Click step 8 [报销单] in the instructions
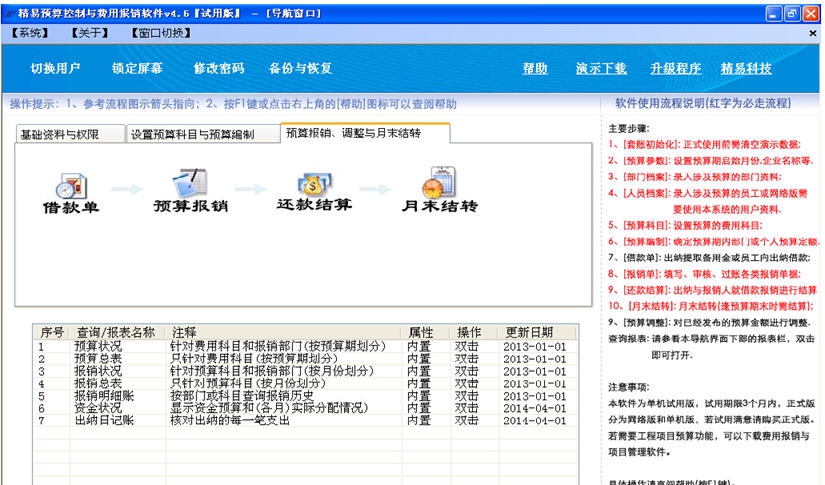The width and height of the screenshot is (825, 485). [x=705, y=274]
